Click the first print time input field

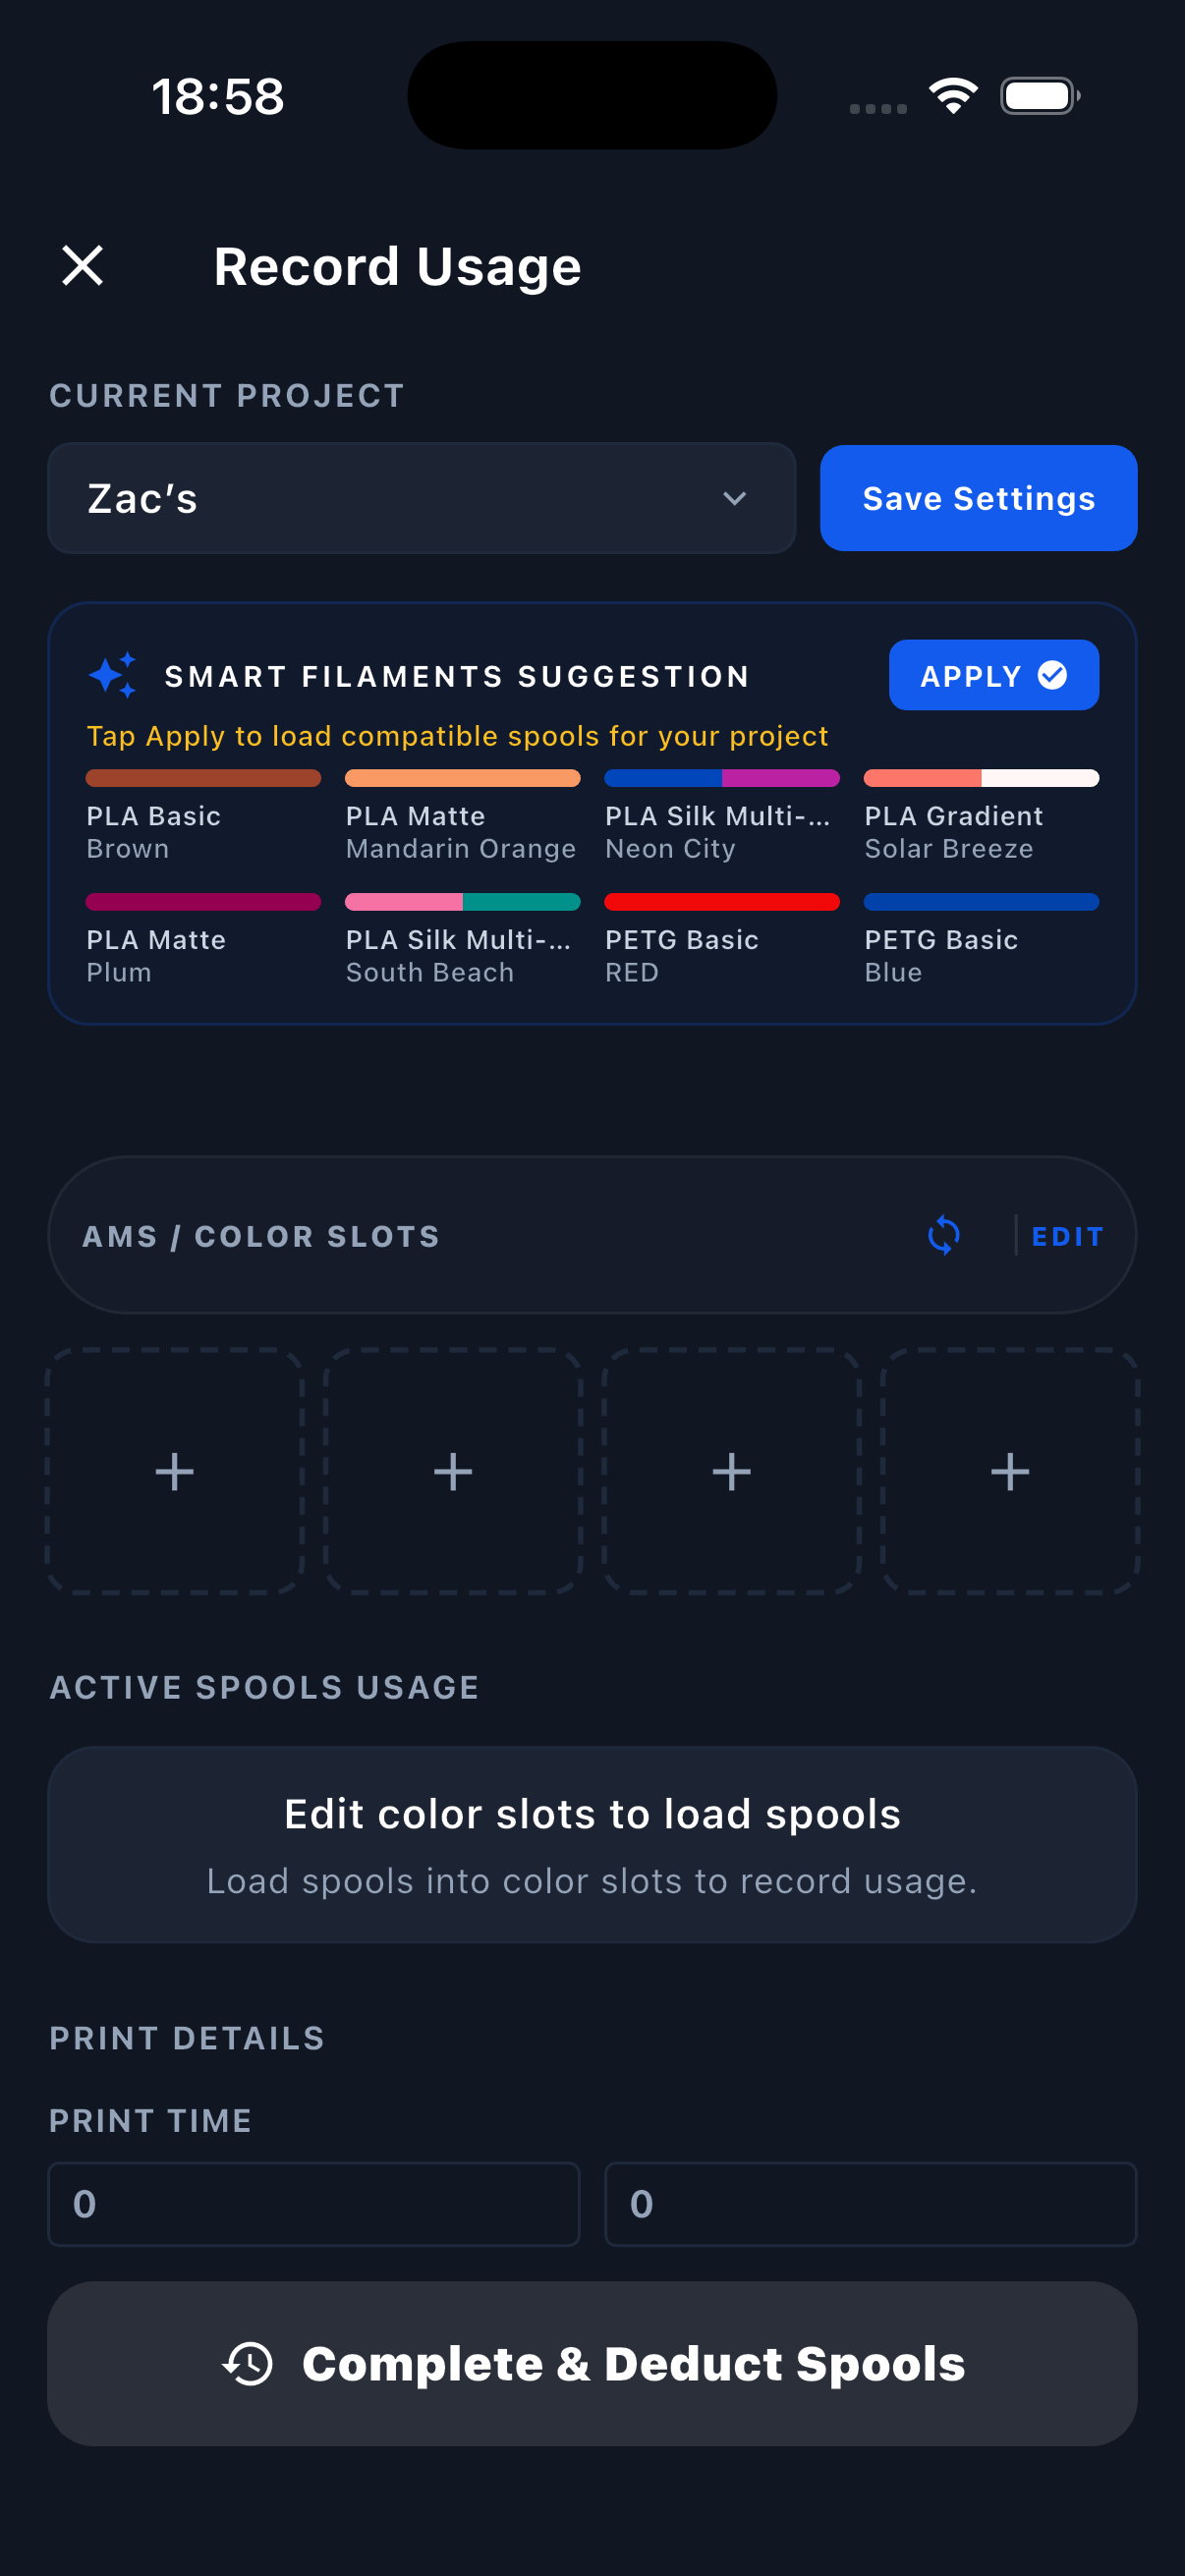click(x=313, y=2204)
